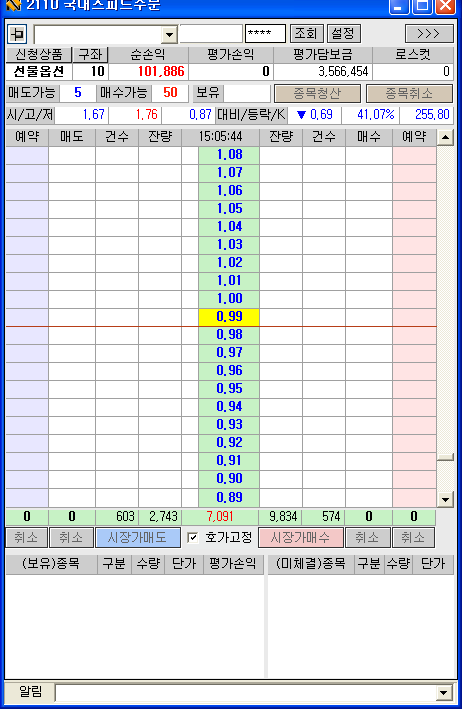
Task: Click the password field with asterisks
Action: pos(265,34)
